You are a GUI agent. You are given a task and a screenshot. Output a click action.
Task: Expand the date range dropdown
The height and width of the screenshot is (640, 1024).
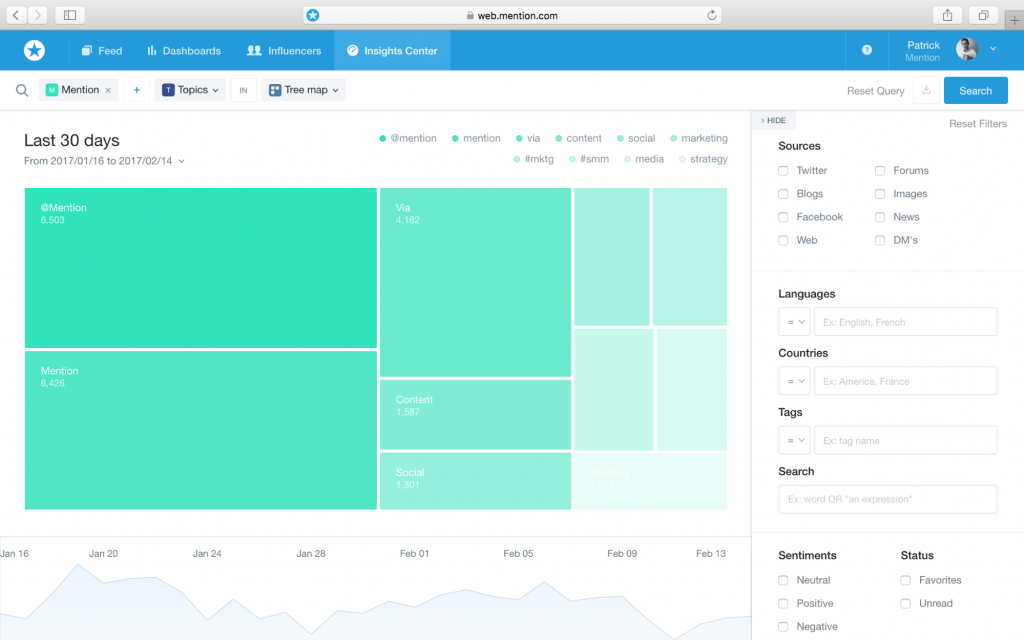(182, 161)
